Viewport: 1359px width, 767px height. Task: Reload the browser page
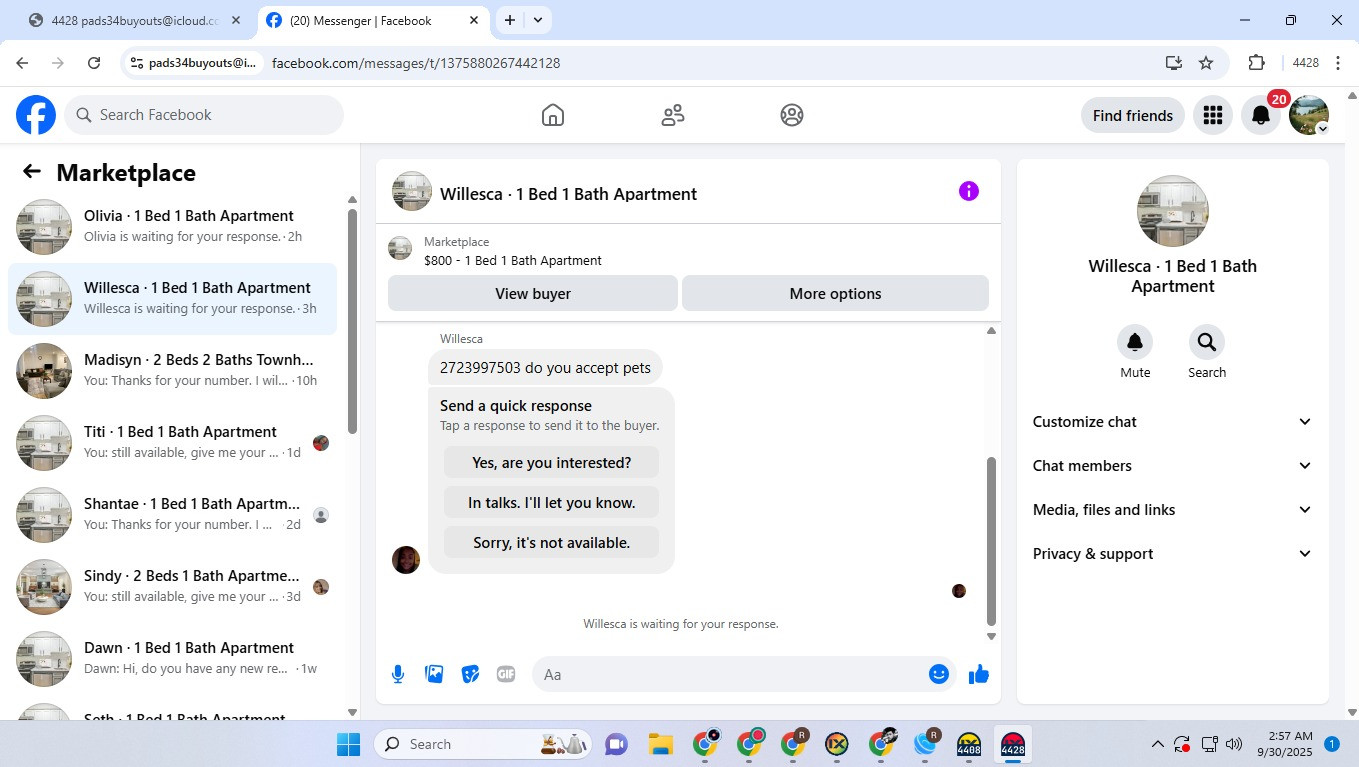[x=94, y=63]
